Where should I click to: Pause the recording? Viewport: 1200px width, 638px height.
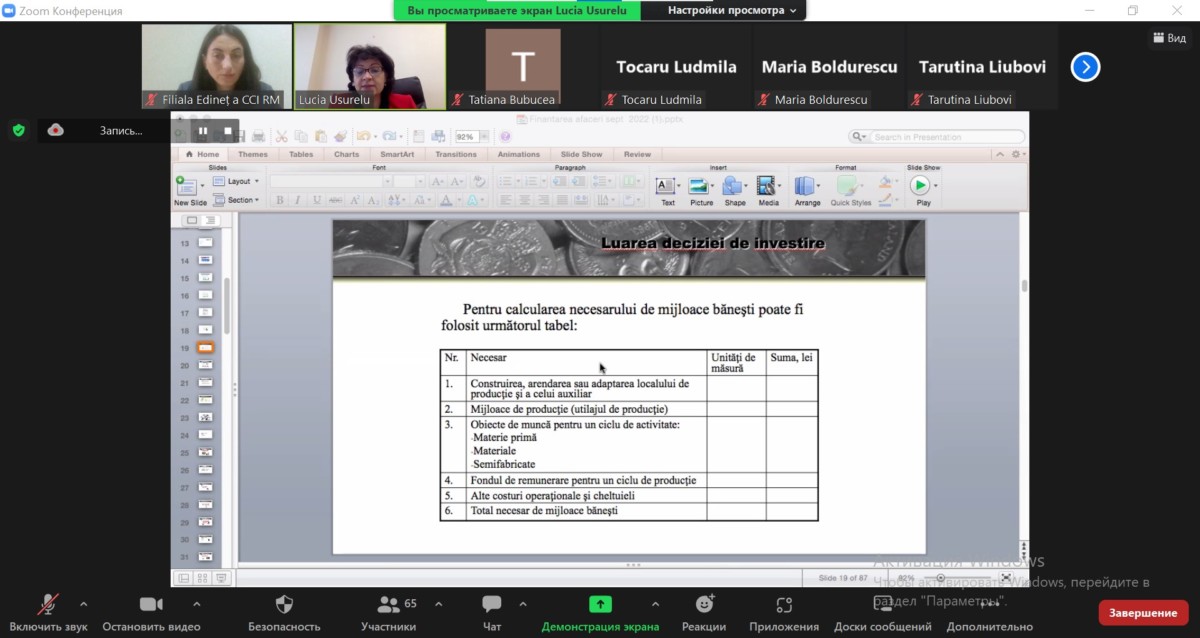click(203, 130)
